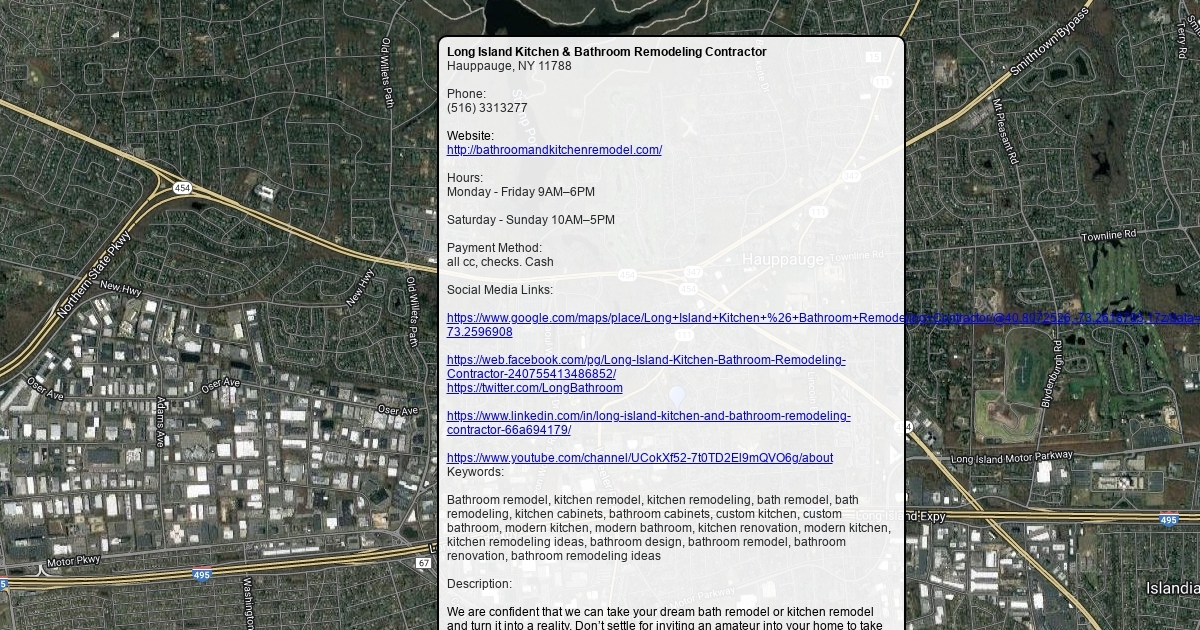
Task: Click the I-495 shield below Motor Pkwy
Action: point(201,576)
